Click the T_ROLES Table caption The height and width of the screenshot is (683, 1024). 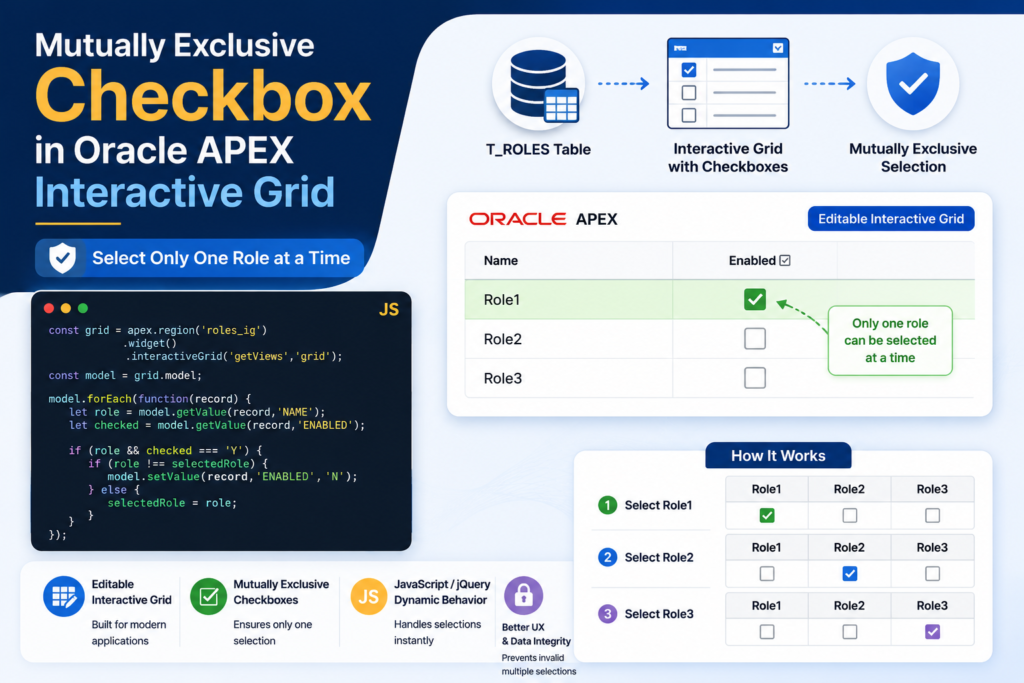click(538, 150)
